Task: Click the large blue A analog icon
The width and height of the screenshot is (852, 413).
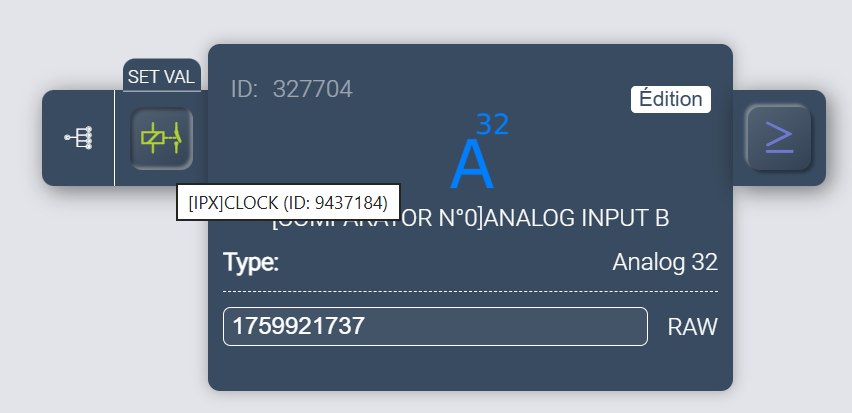Action: pyautogui.click(x=472, y=165)
